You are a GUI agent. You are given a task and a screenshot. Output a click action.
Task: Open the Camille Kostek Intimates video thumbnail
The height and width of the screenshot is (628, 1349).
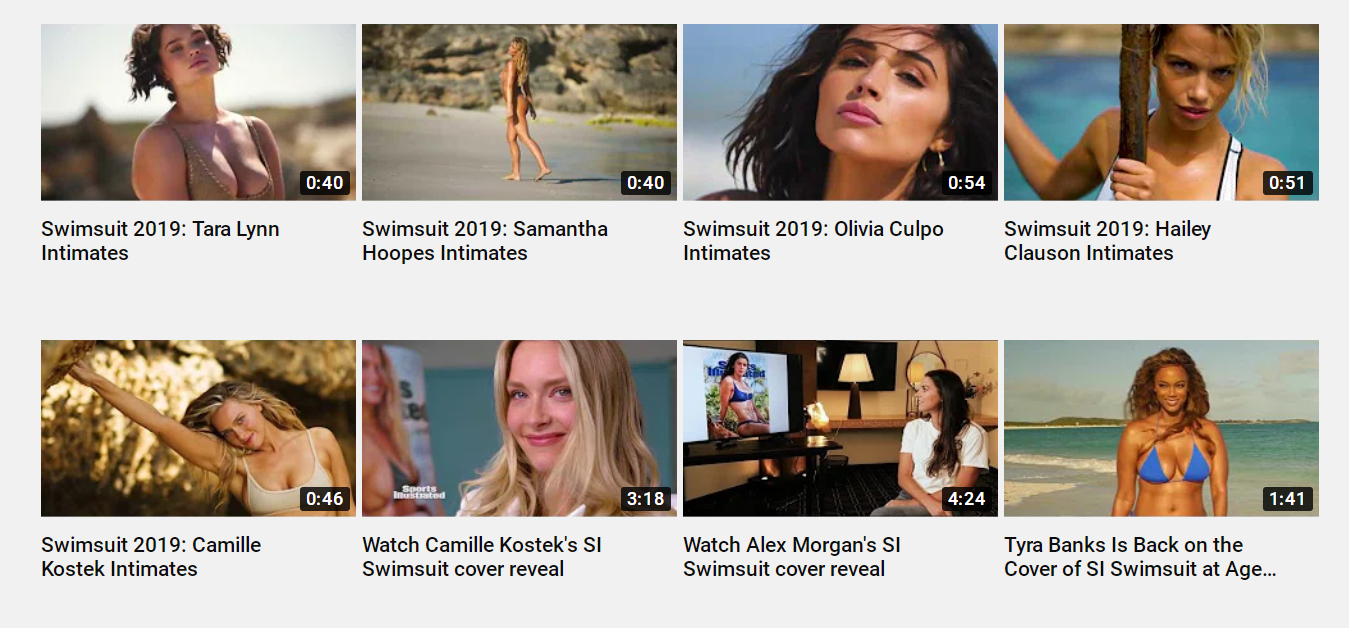[198, 428]
